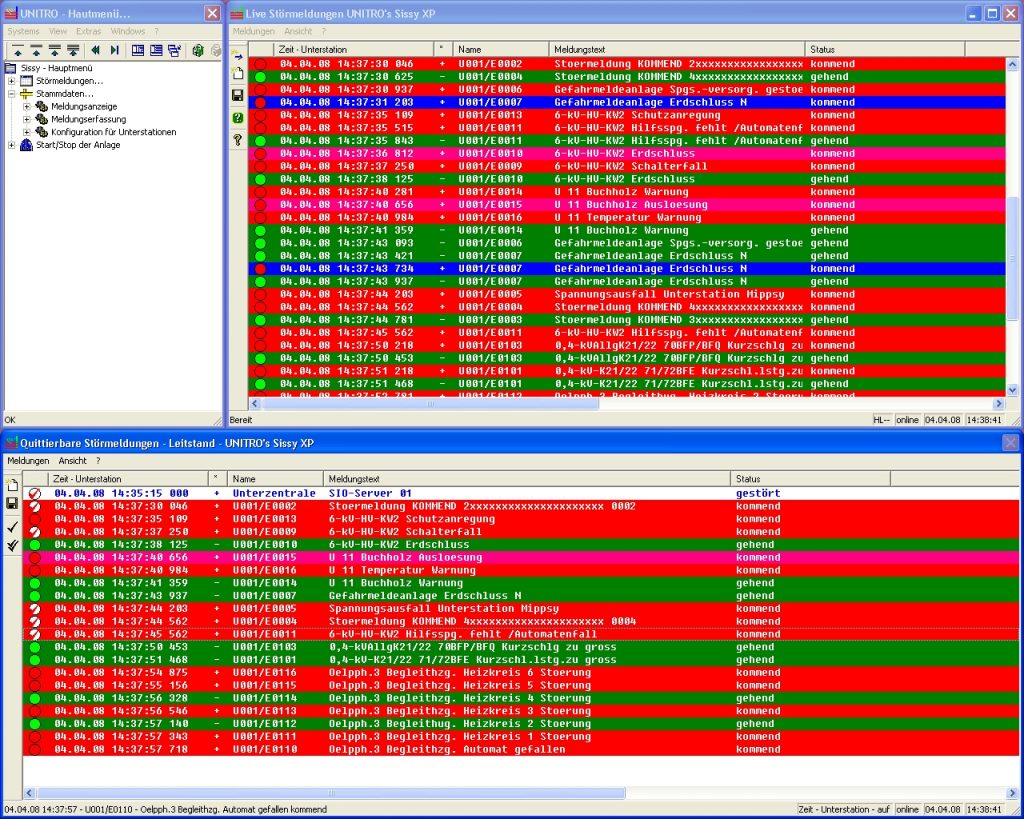This screenshot has width=1024, height=819.
Task: Click the green refresh icon in Hauptmenü toolbar
Action: click(198, 50)
